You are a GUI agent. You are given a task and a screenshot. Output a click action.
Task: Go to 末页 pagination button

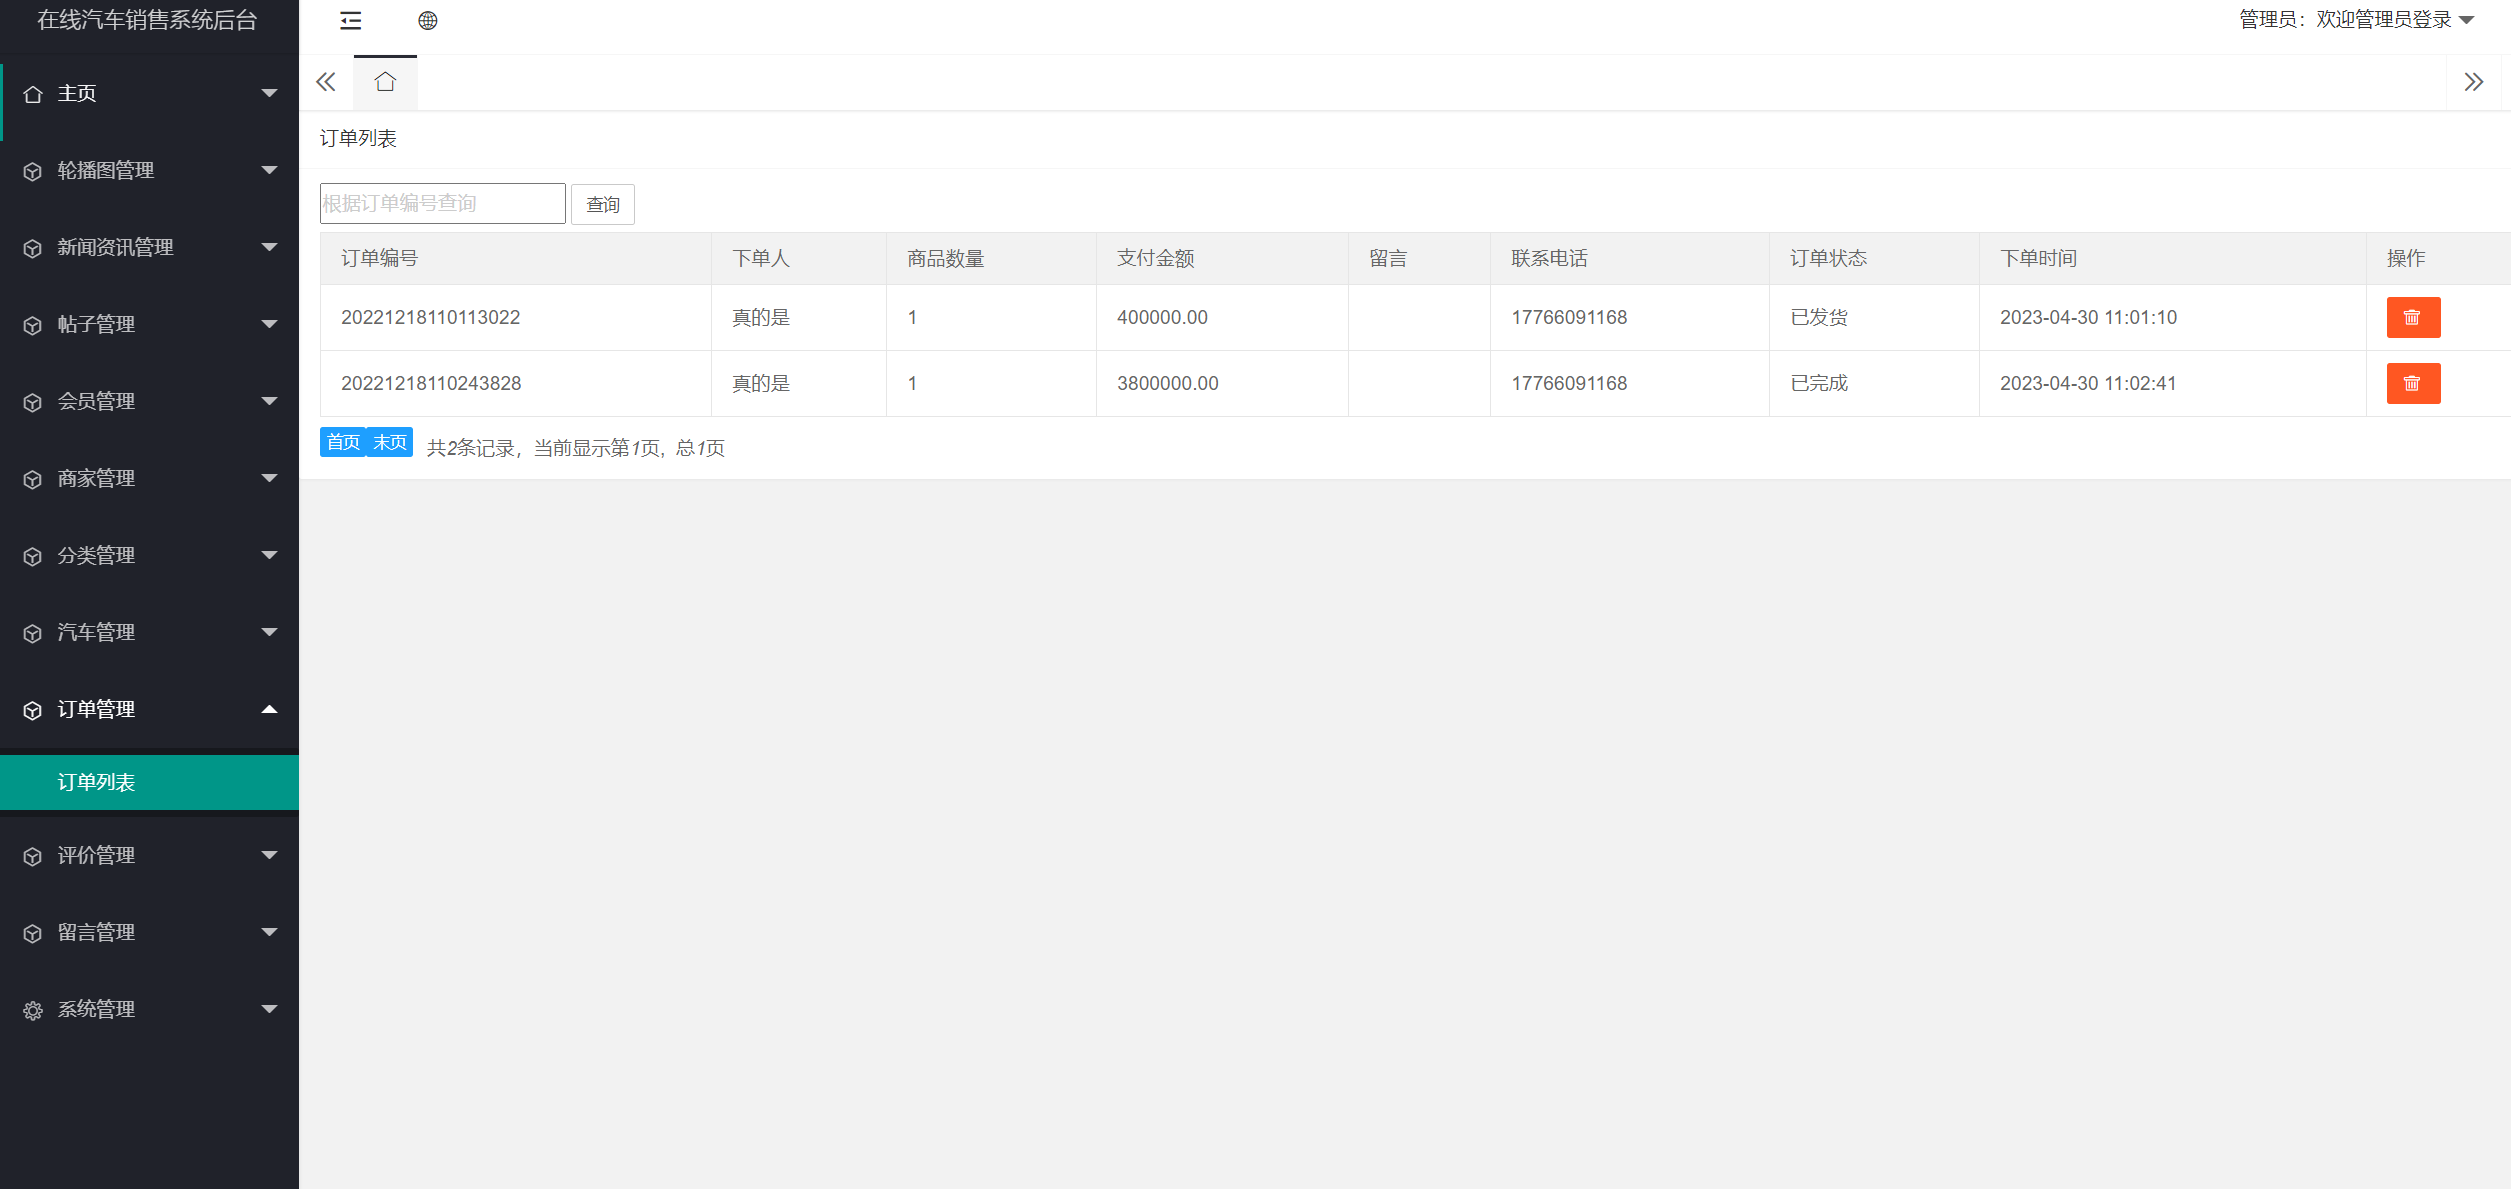pyautogui.click(x=390, y=443)
